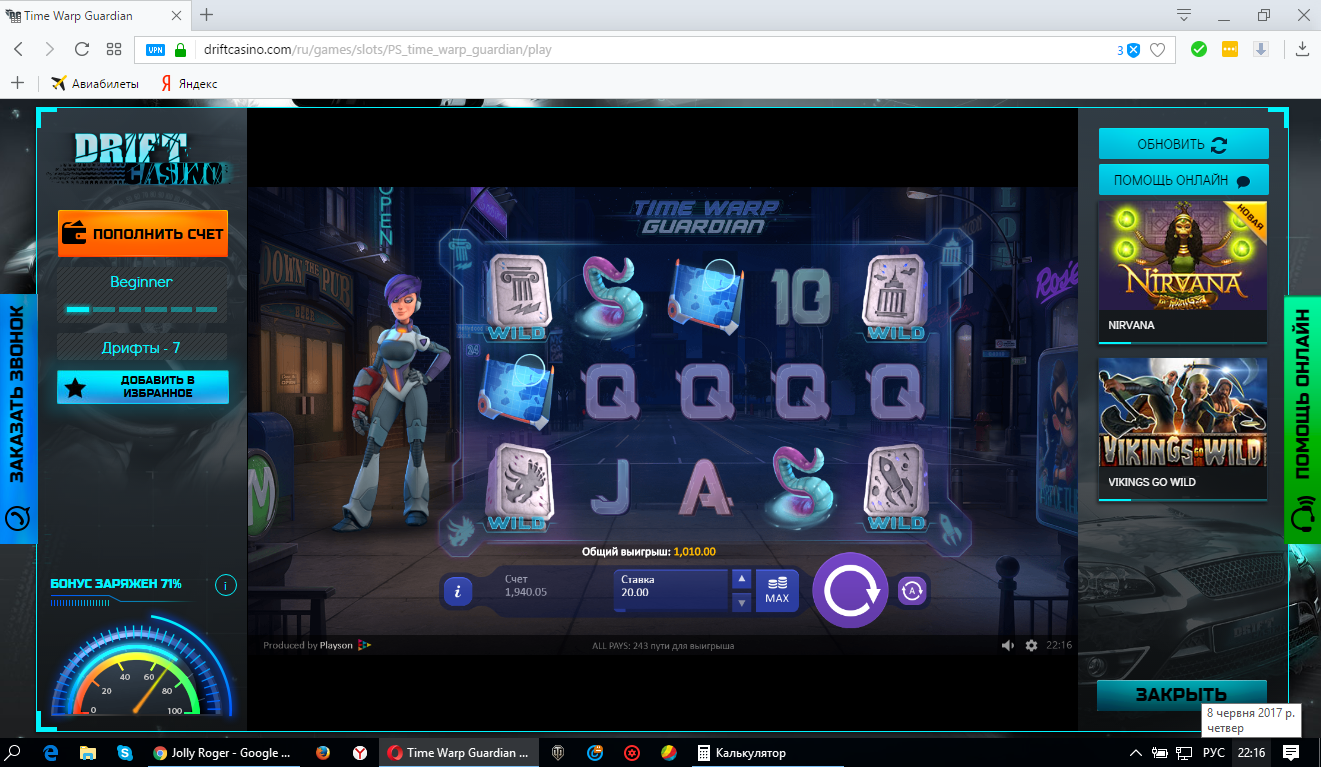Click the green checkmark extension icon

pos(1199,49)
